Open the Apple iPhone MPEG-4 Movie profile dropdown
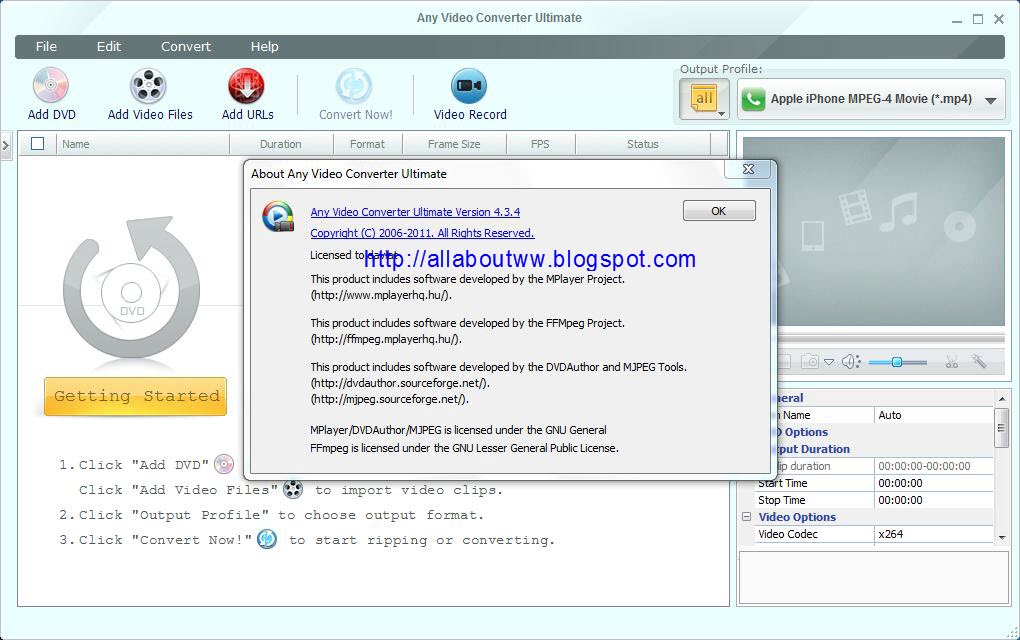This screenshot has height=640, width=1020. (871, 100)
